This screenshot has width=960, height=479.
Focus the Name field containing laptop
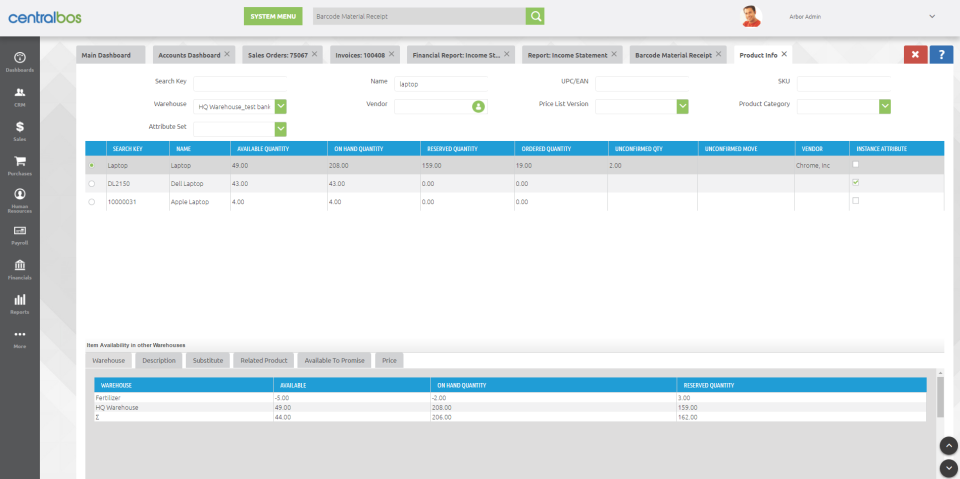441,84
